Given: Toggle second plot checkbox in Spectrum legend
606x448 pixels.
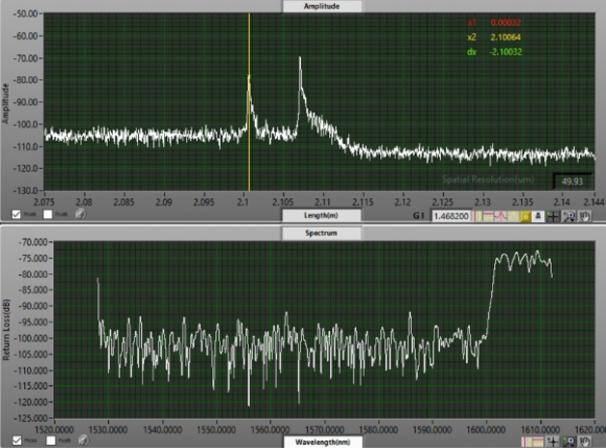Looking at the screenshot, I should point(48,440).
